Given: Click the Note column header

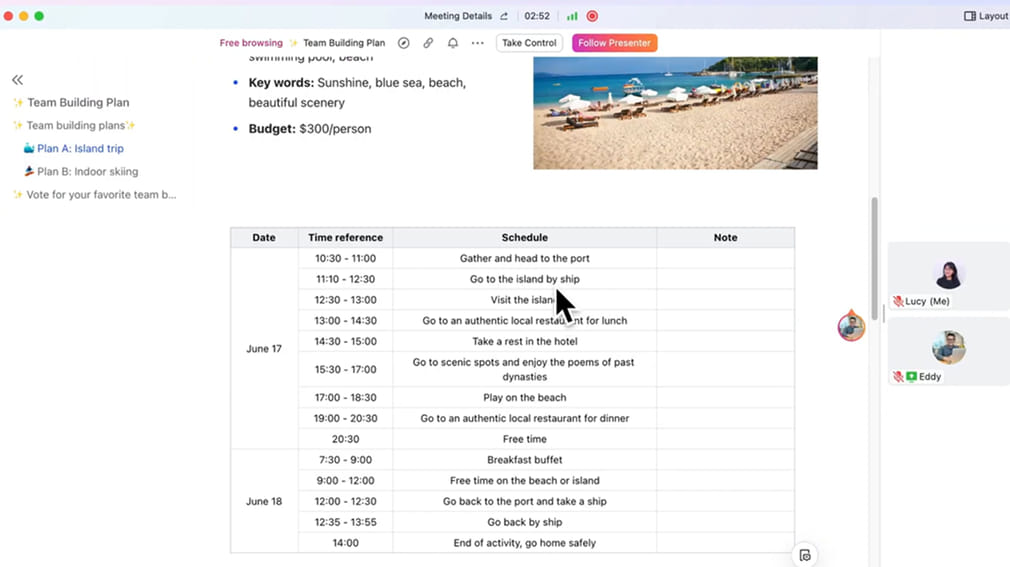Looking at the screenshot, I should click(725, 238).
